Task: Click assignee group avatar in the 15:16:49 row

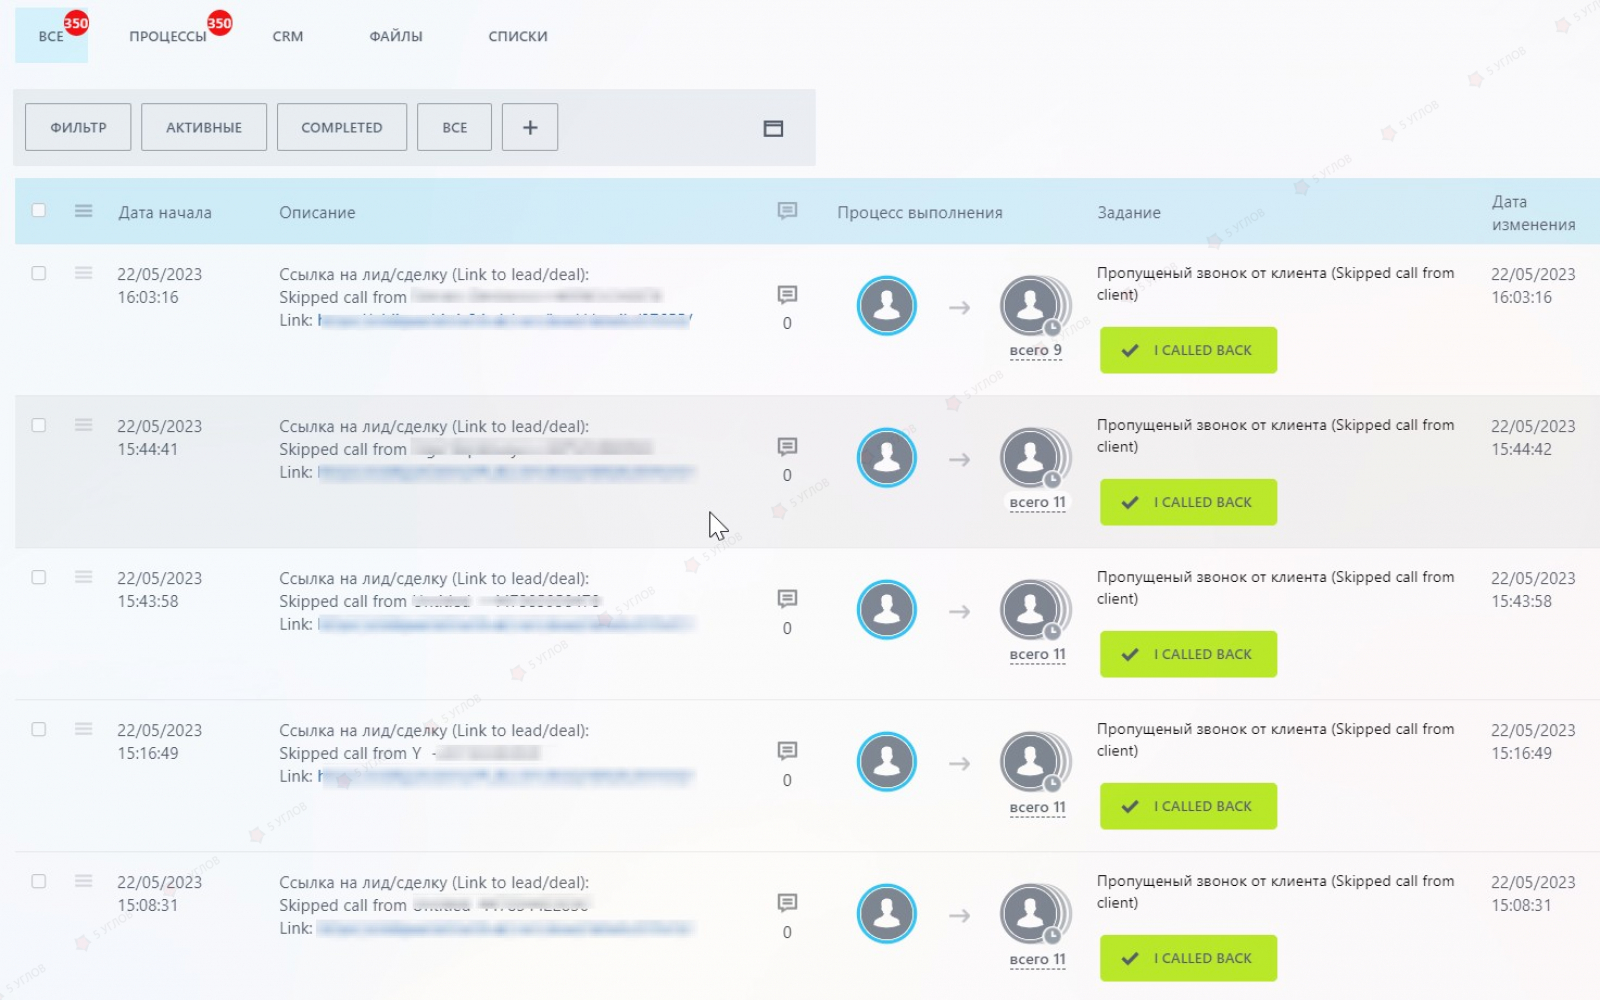Action: [x=1033, y=762]
